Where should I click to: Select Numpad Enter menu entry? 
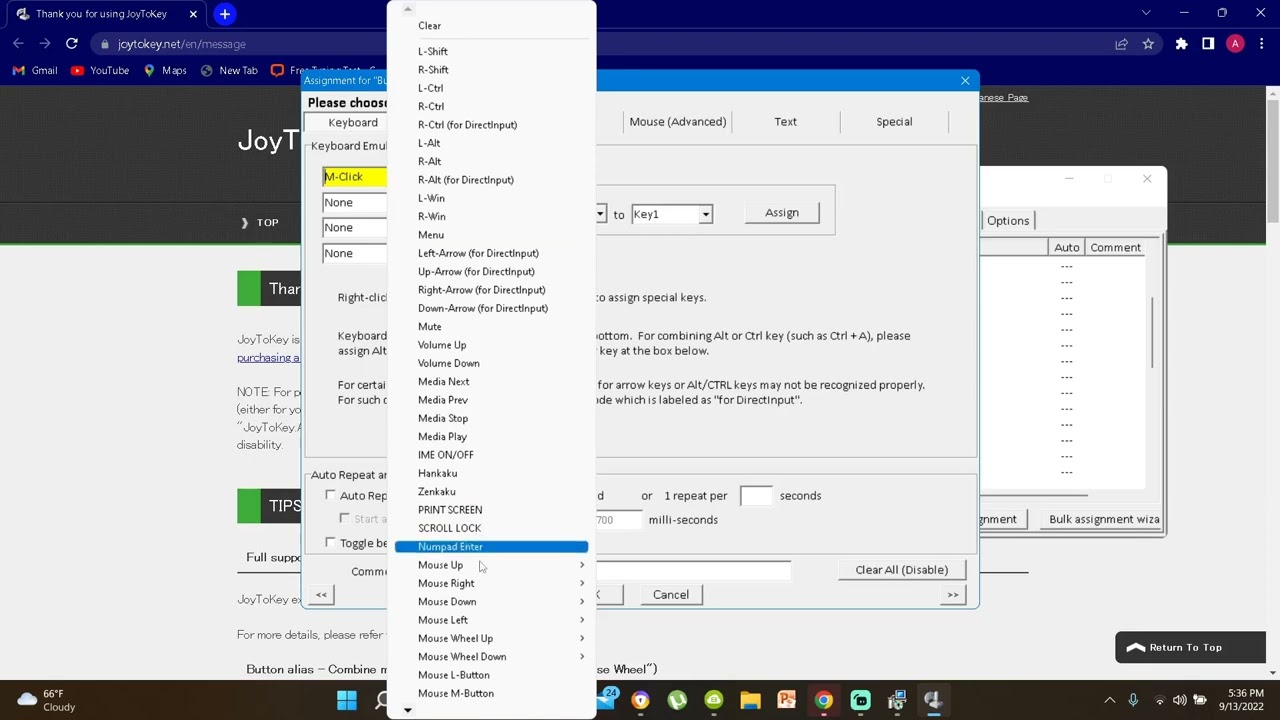491,547
